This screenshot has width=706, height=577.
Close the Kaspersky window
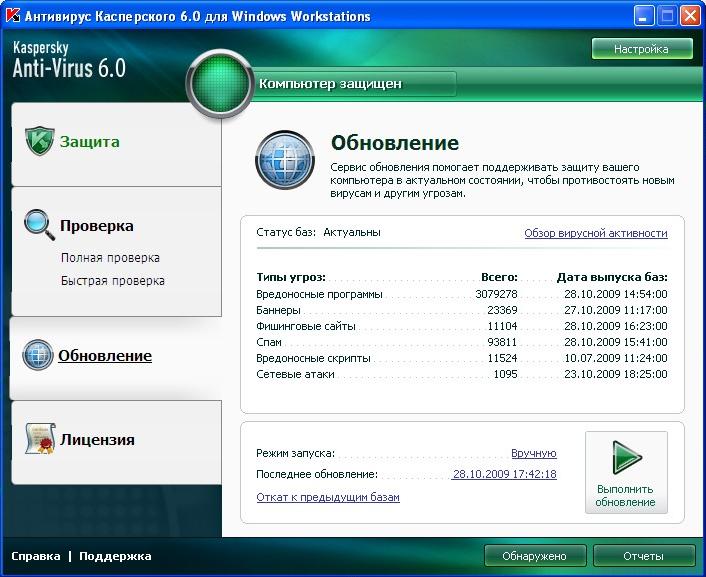pos(690,16)
